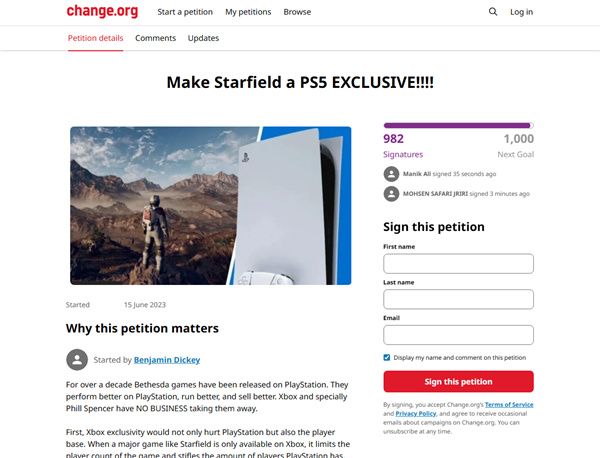
Task: Click Benjamin Dickey's profile avatar icon
Action: pyautogui.click(x=77, y=360)
